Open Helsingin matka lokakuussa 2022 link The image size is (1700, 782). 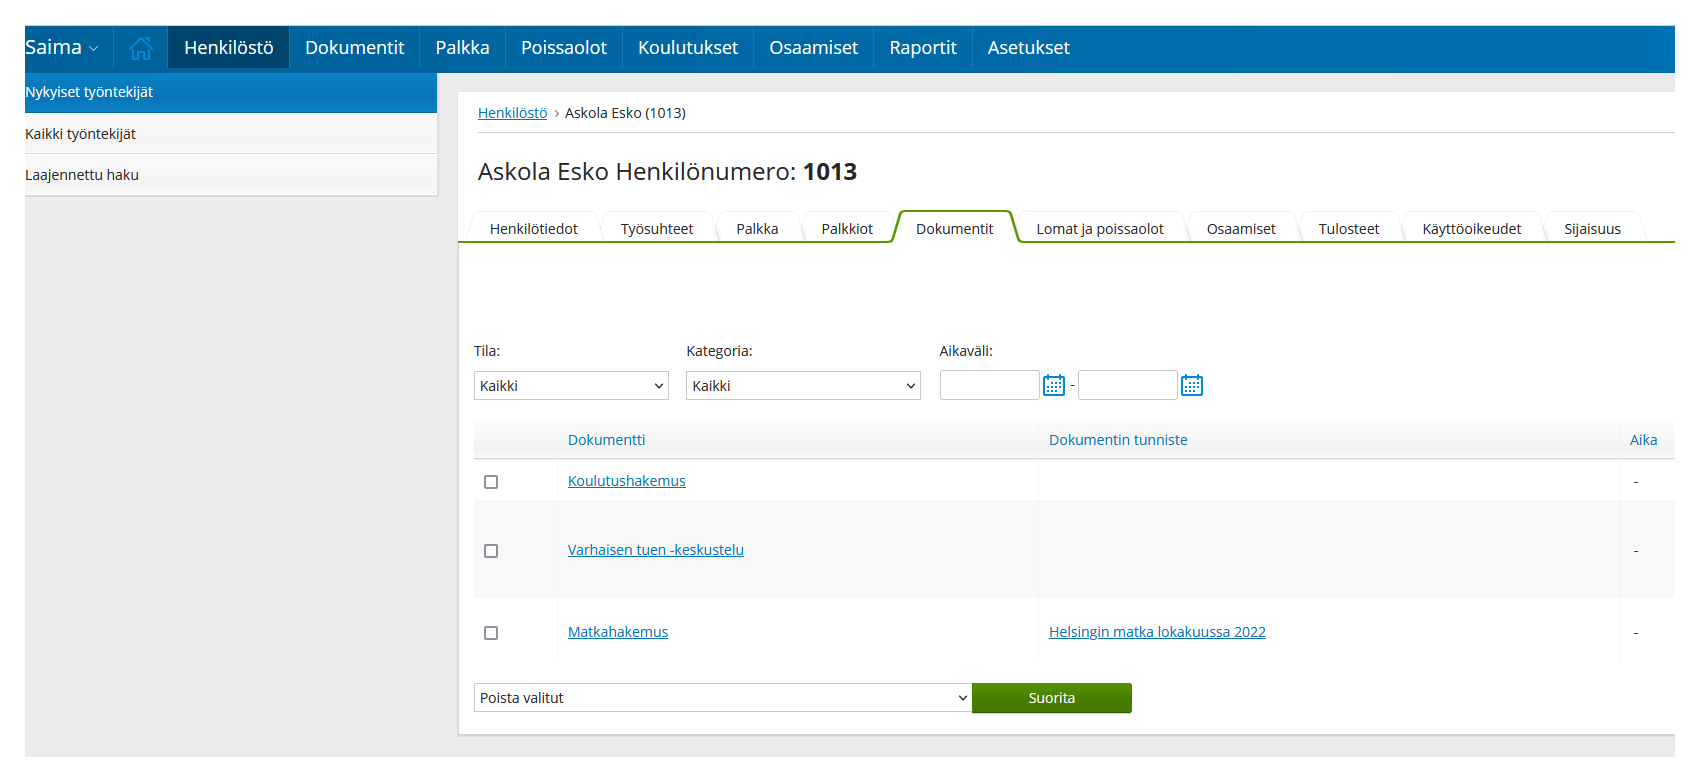coord(1157,632)
